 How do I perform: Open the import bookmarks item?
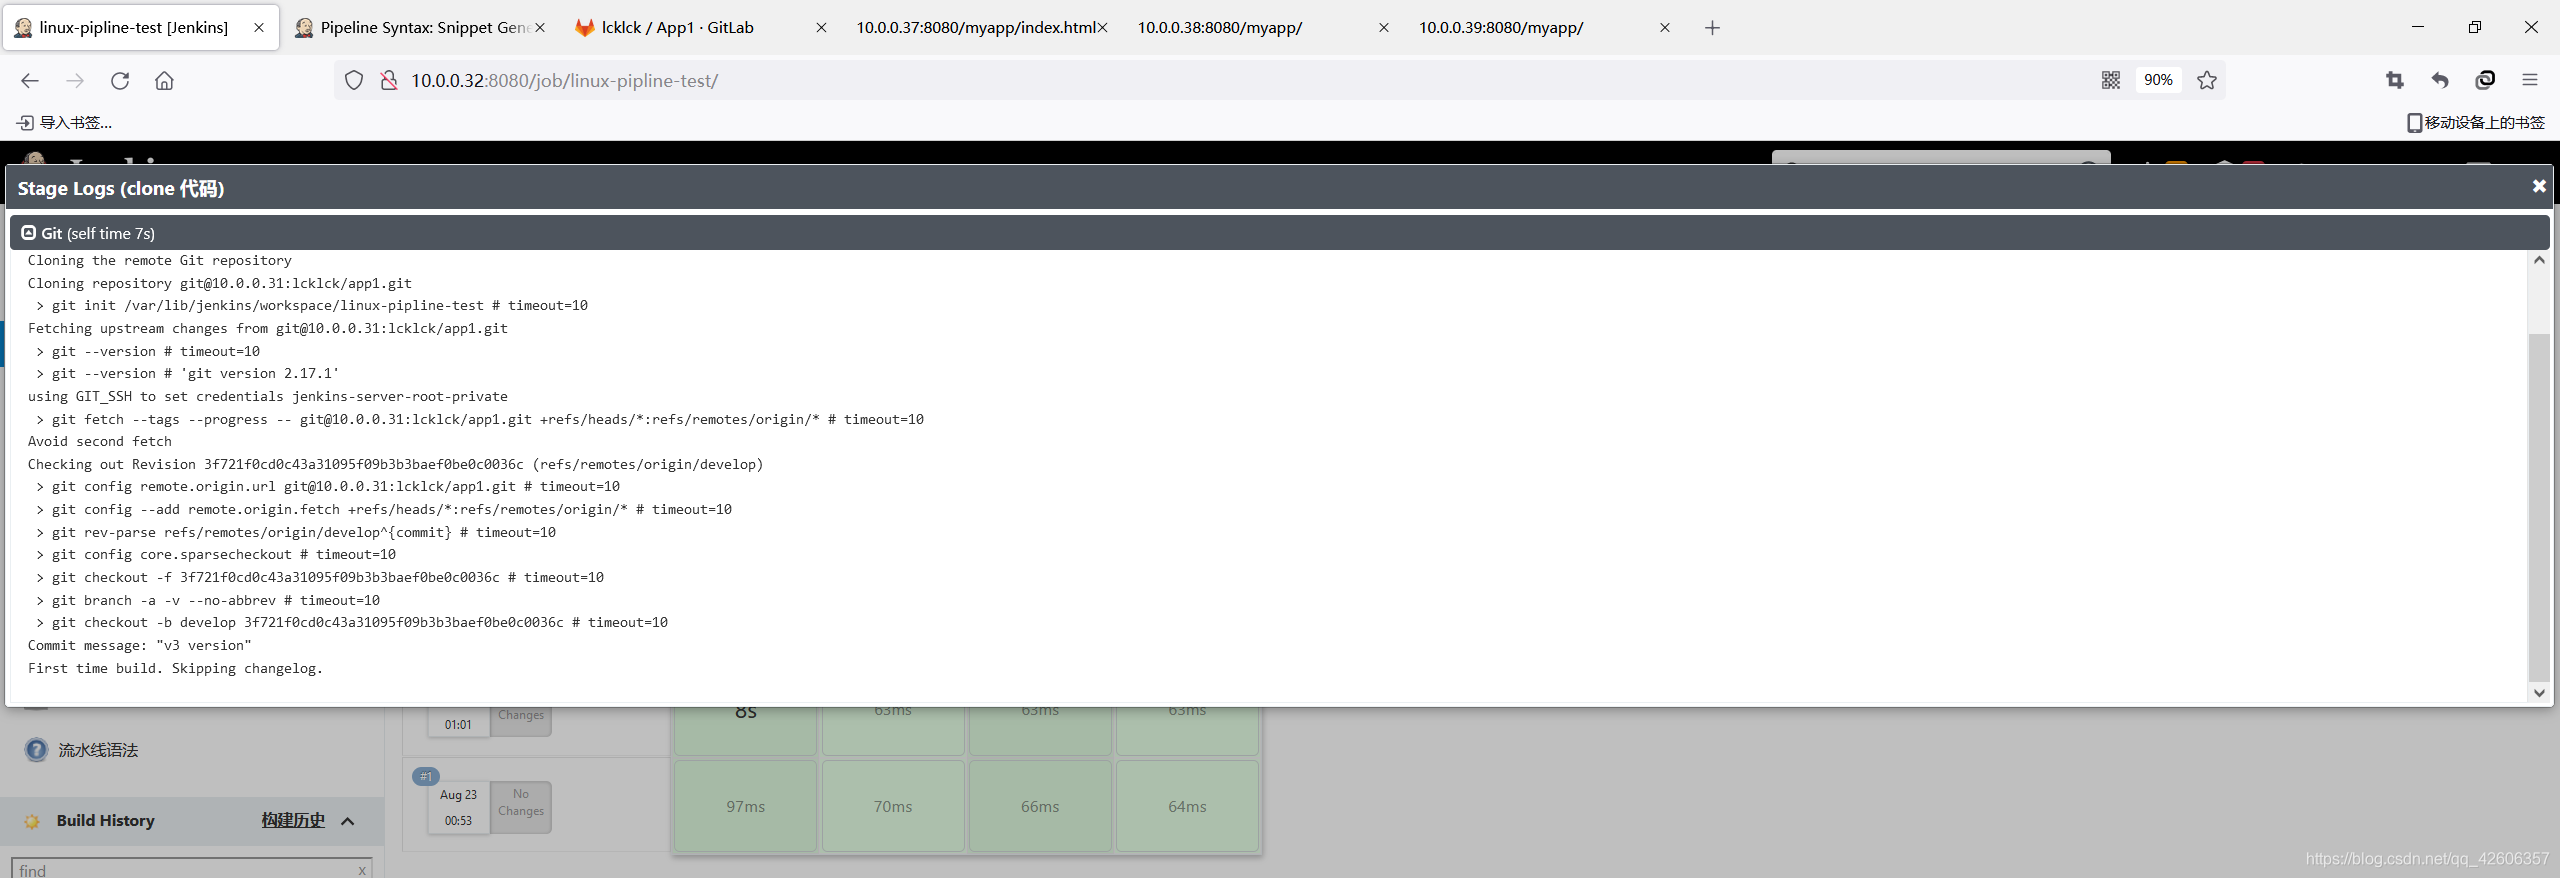[x=64, y=122]
